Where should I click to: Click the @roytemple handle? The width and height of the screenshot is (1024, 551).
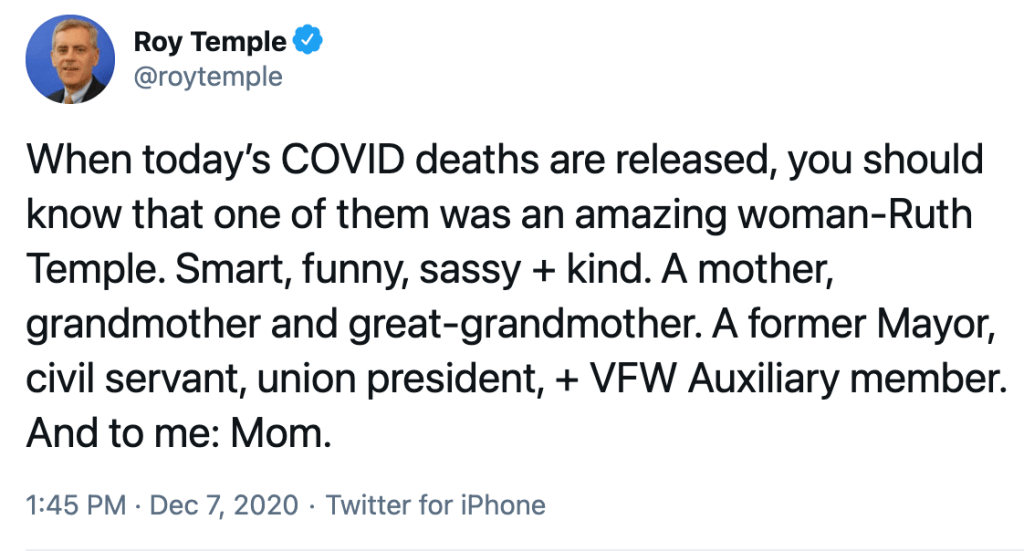click(207, 77)
